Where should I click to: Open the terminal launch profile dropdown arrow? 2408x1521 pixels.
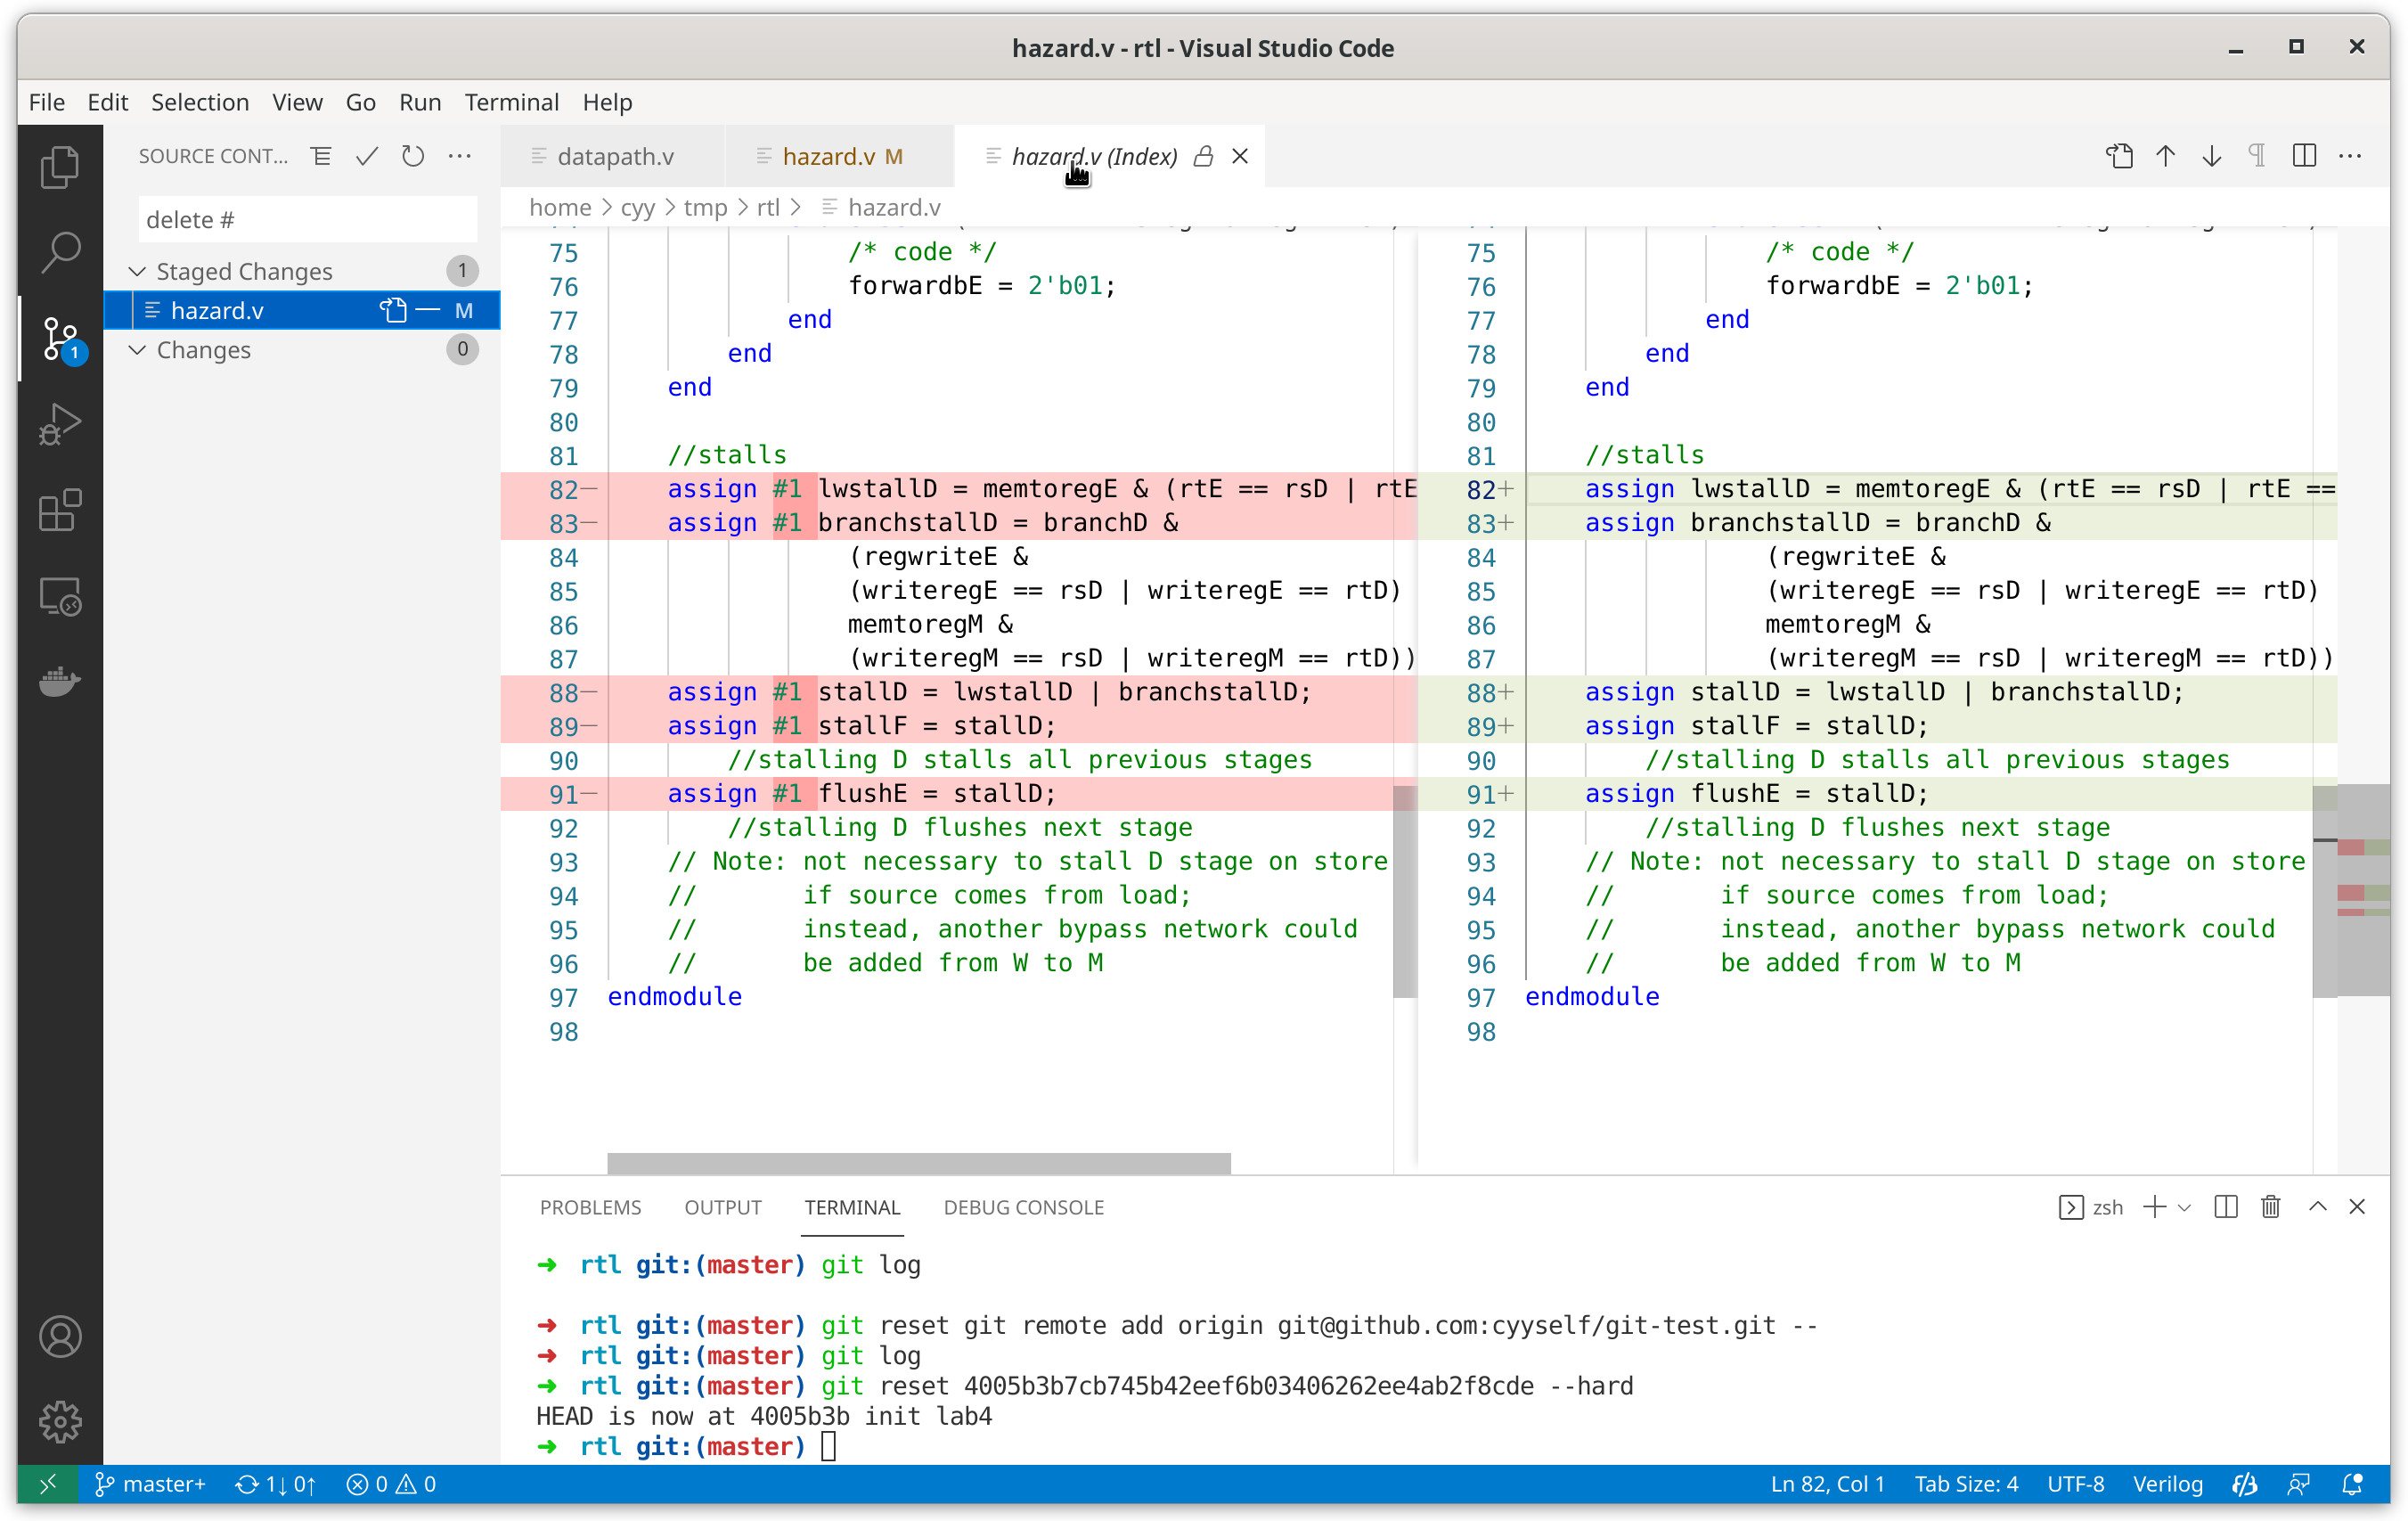point(2184,1207)
